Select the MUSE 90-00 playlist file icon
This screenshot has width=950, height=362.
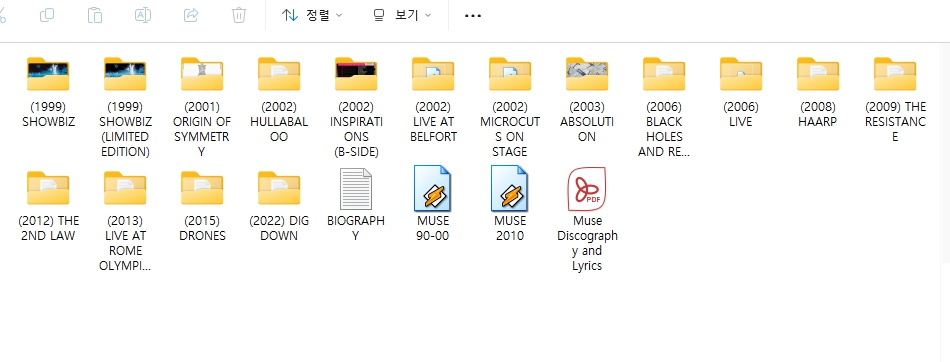pyautogui.click(x=433, y=189)
